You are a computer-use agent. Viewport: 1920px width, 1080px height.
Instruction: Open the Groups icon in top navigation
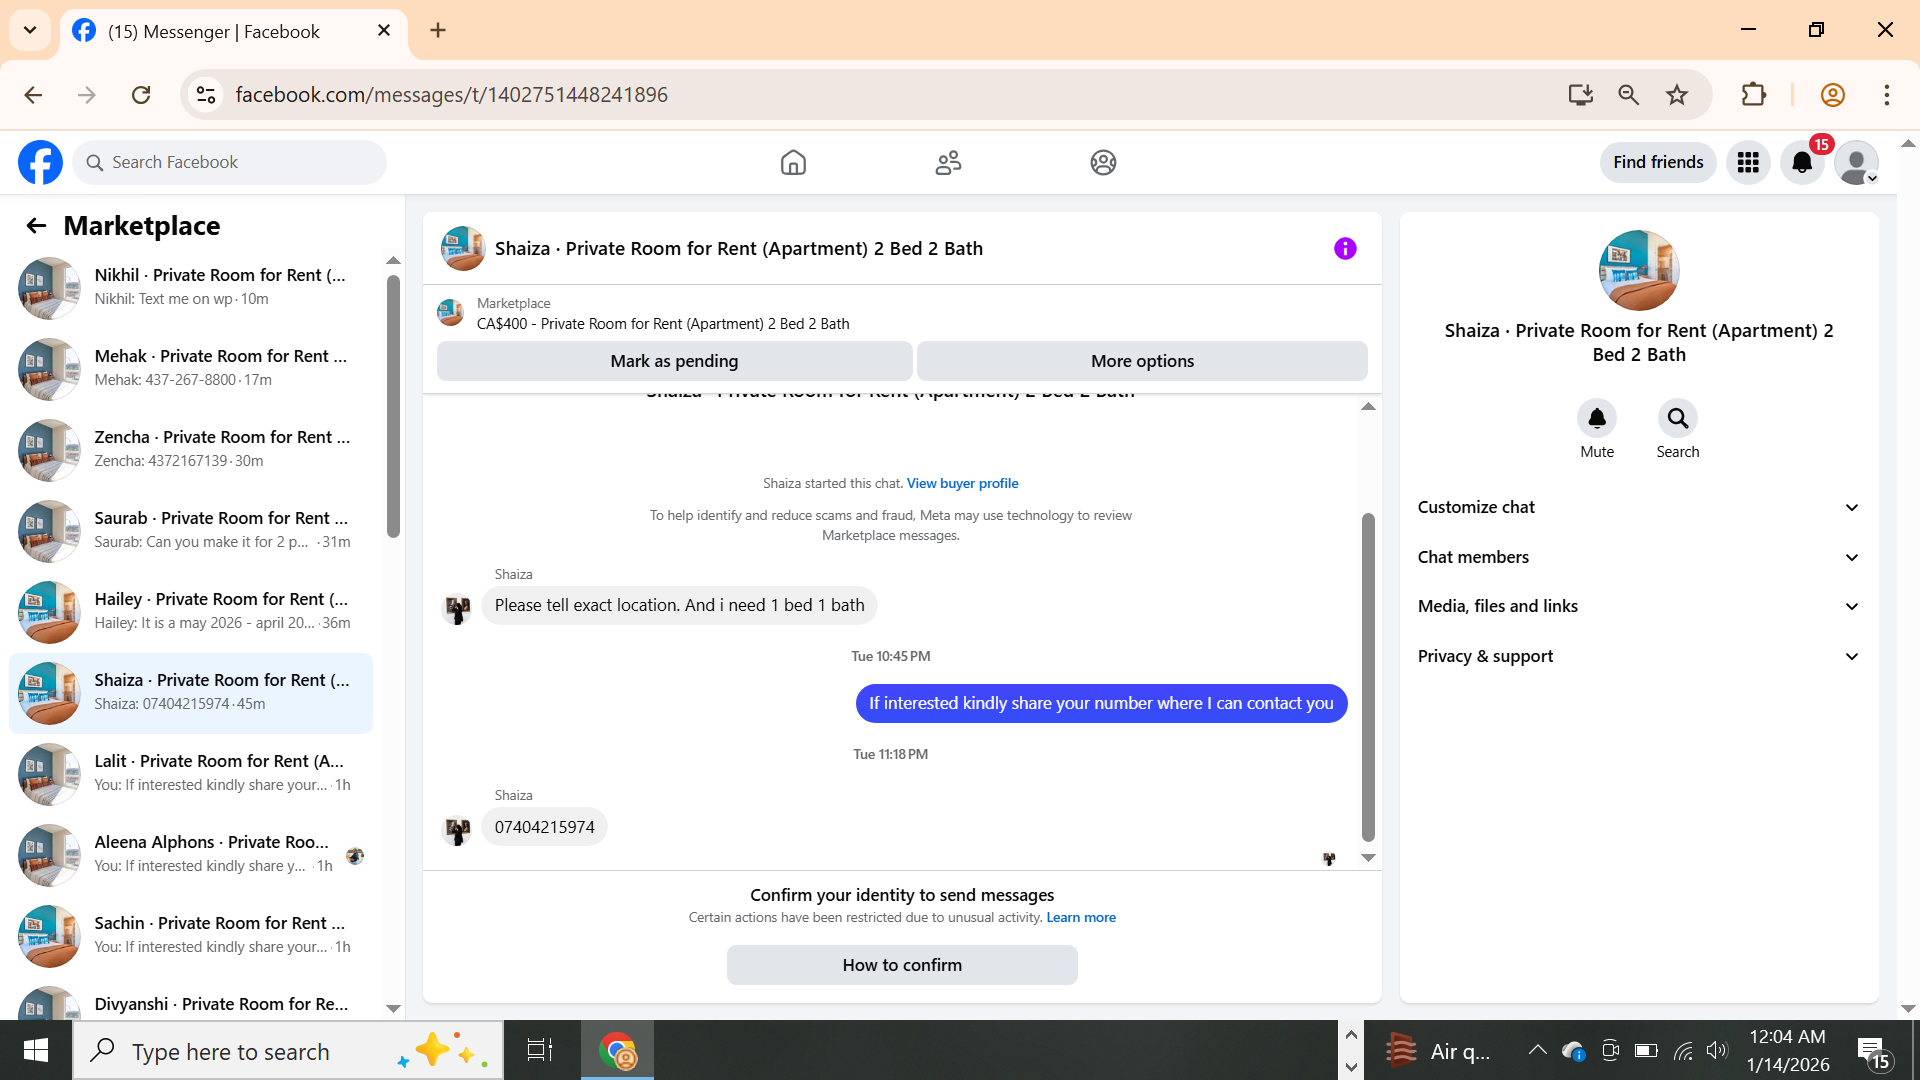1103,162
